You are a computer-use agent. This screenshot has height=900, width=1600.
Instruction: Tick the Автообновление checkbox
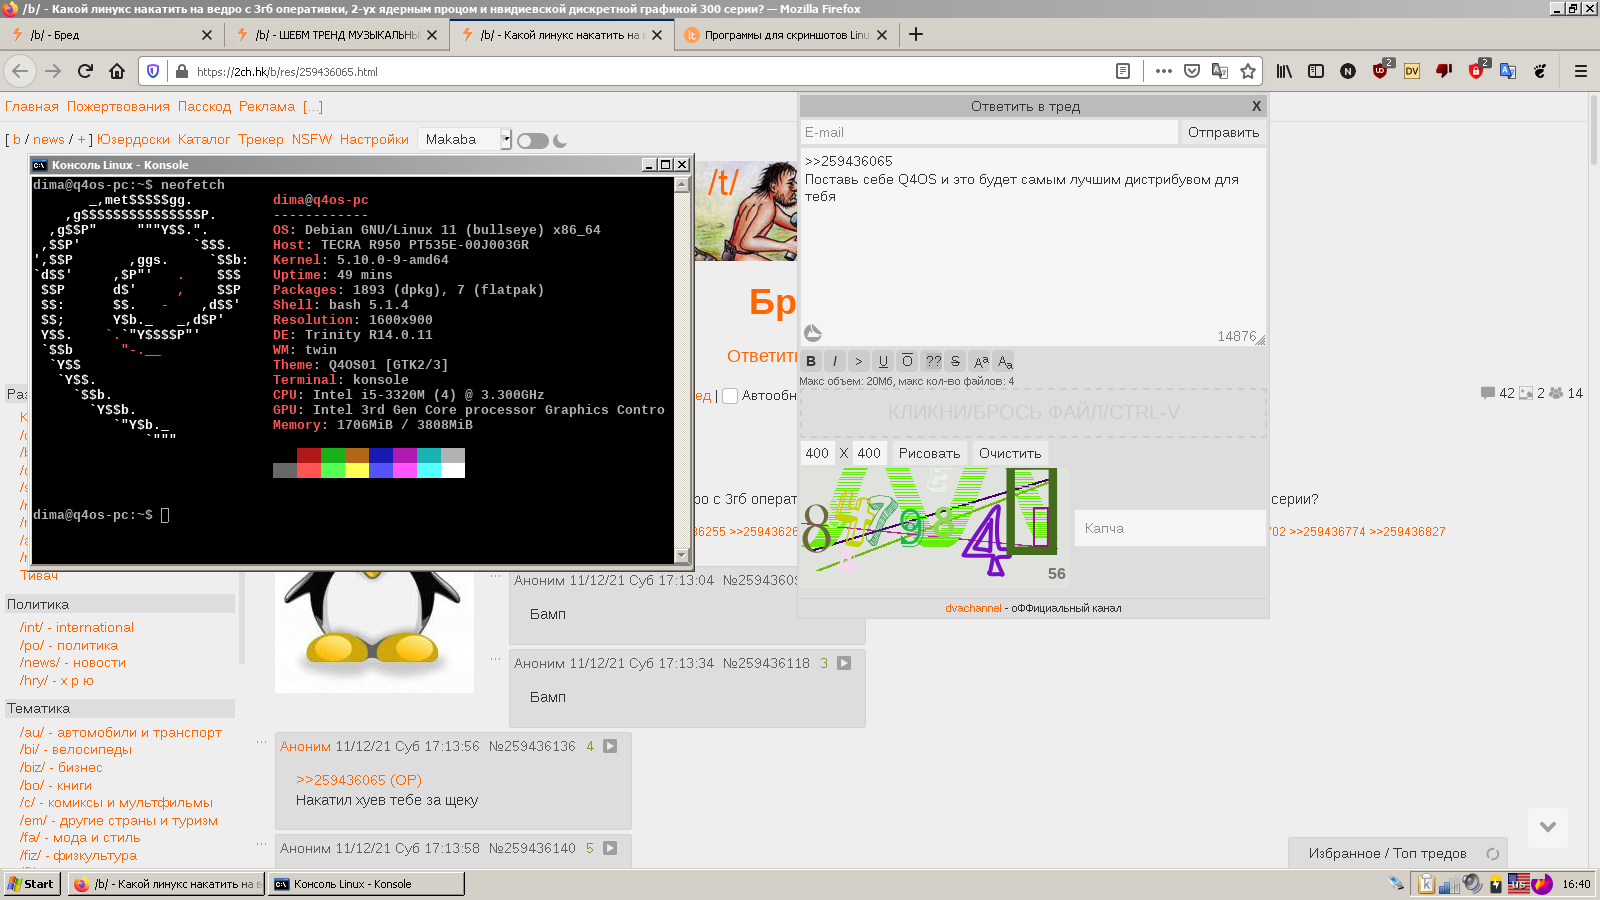[730, 396]
